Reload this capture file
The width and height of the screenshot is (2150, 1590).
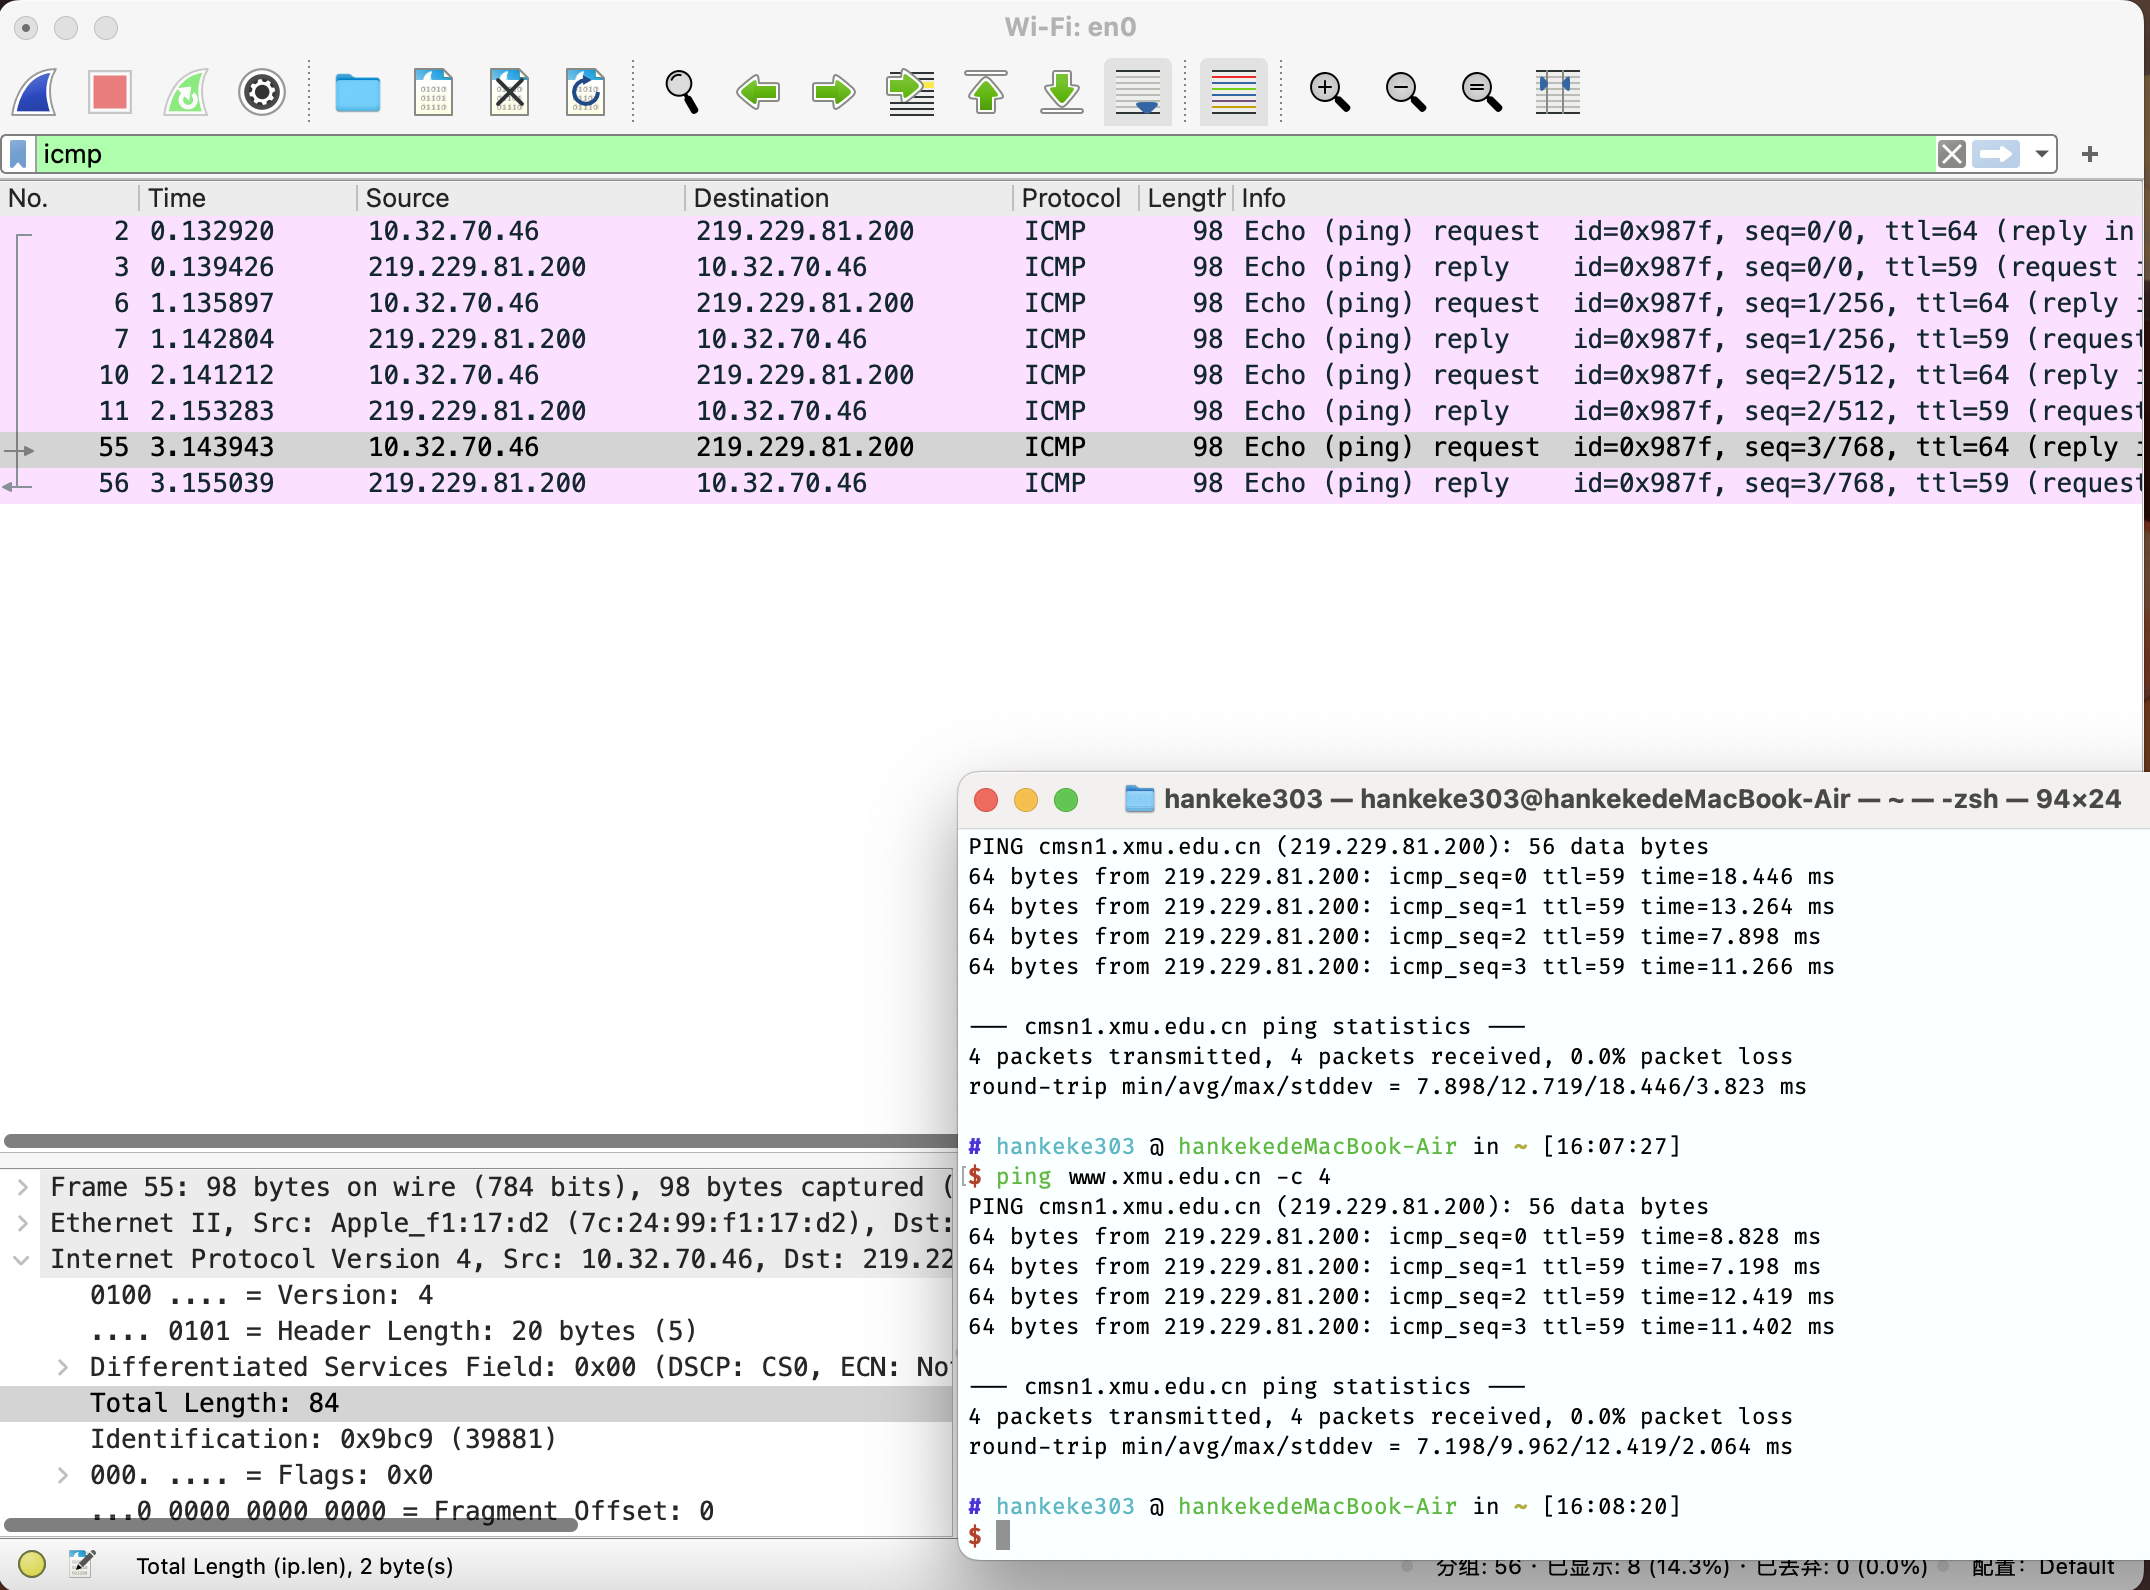(x=585, y=92)
